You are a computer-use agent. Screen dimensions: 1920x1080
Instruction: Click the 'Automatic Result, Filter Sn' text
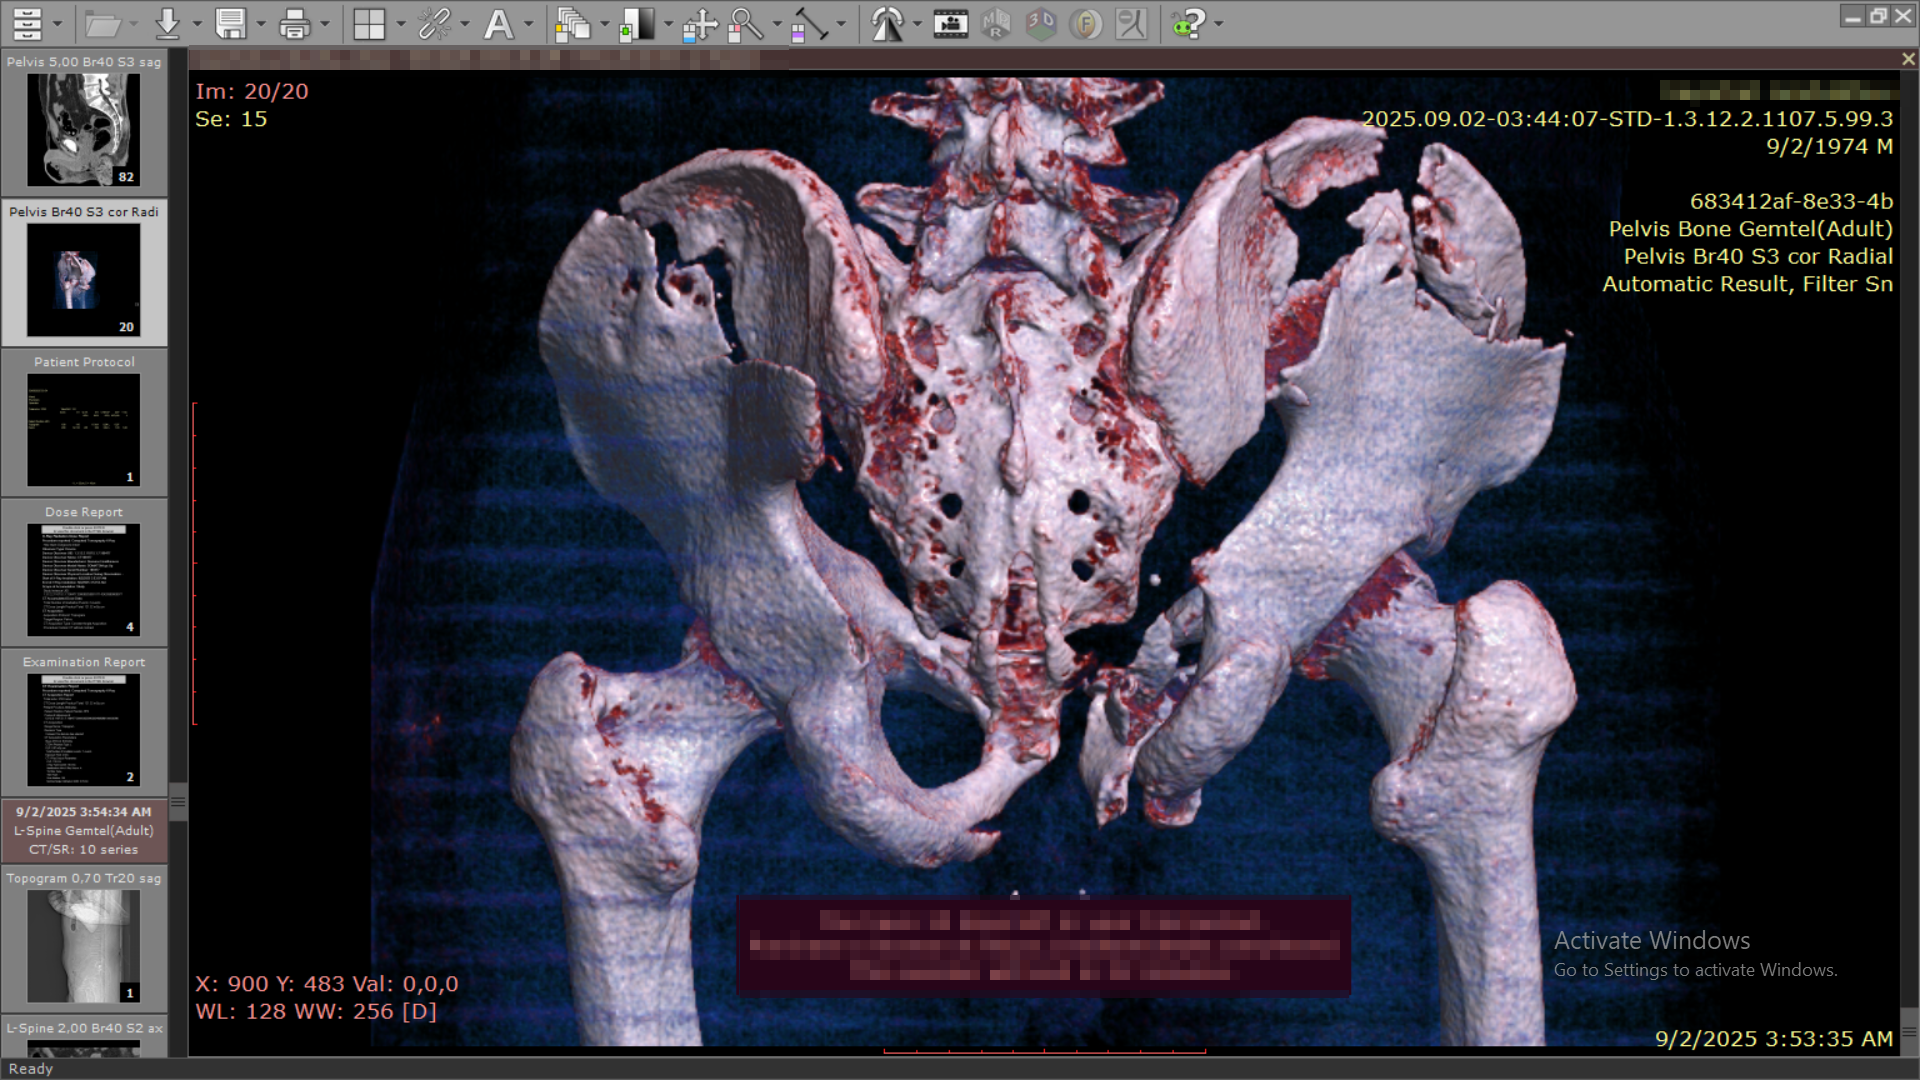pos(1747,284)
